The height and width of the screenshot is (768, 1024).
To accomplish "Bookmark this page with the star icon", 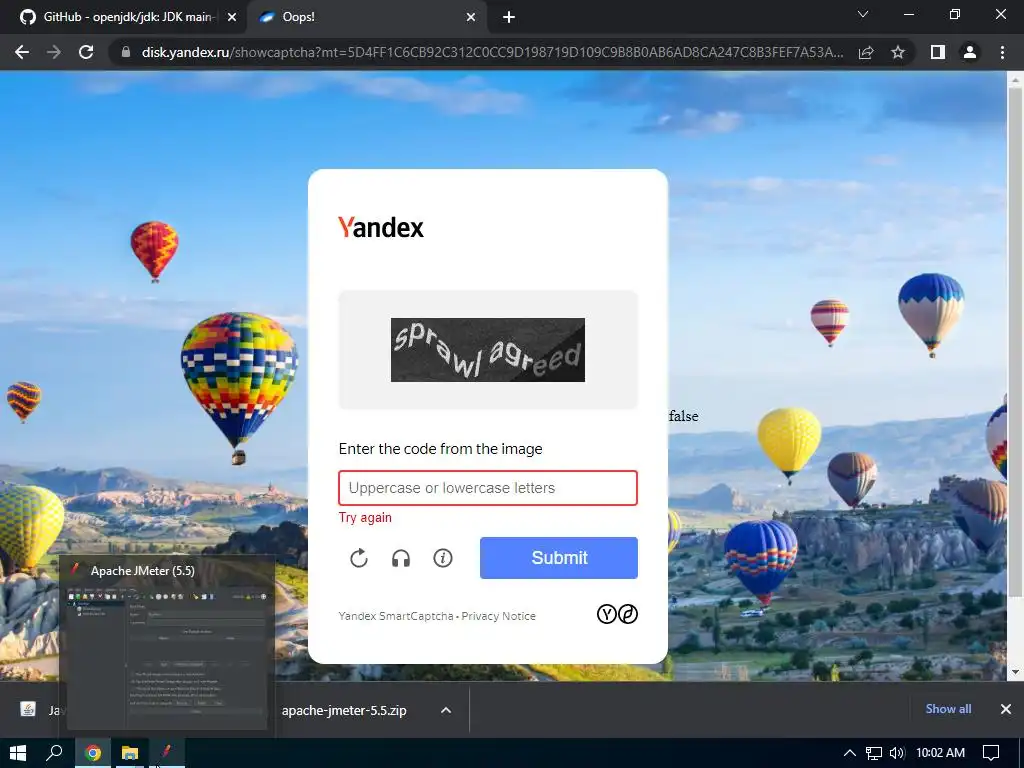I will coord(898,52).
